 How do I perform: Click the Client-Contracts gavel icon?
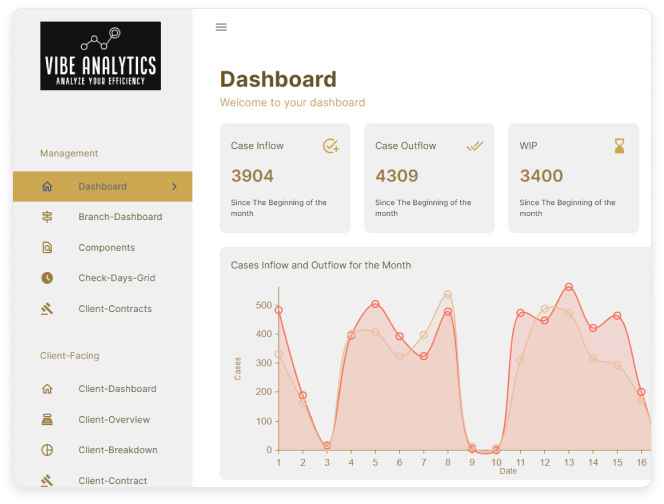point(47,309)
